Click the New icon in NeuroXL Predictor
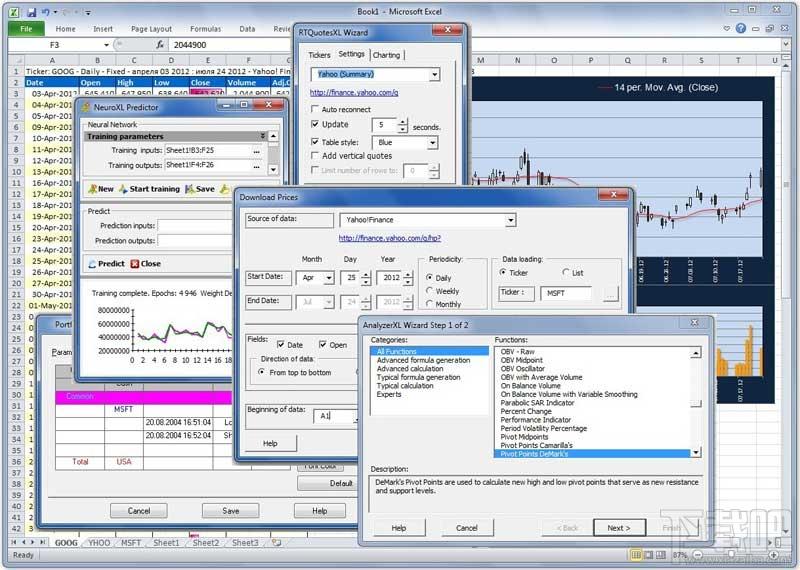The width and height of the screenshot is (800, 570). click(x=92, y=189)
